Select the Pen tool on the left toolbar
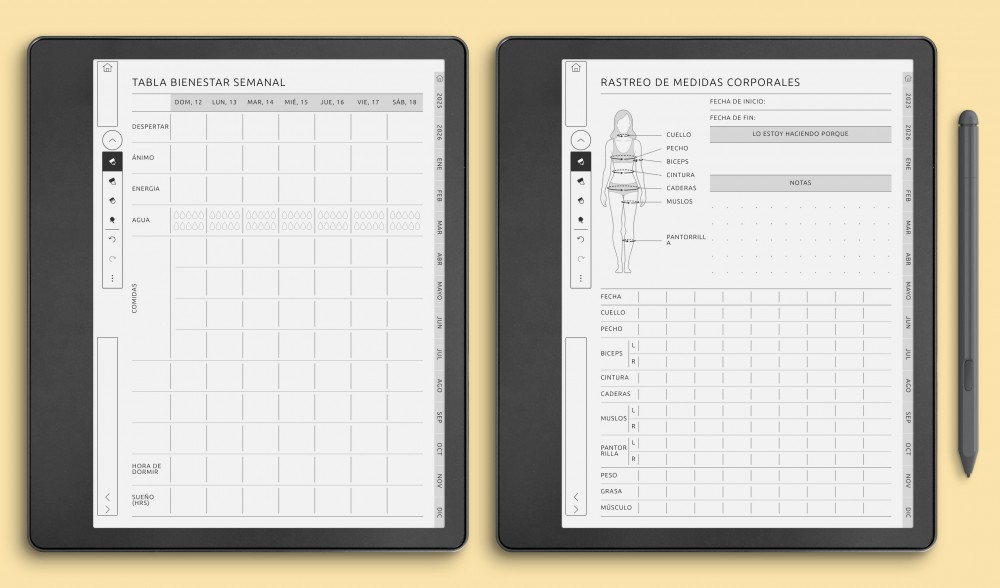The image size is (1000, 588). tap(112, 160)
